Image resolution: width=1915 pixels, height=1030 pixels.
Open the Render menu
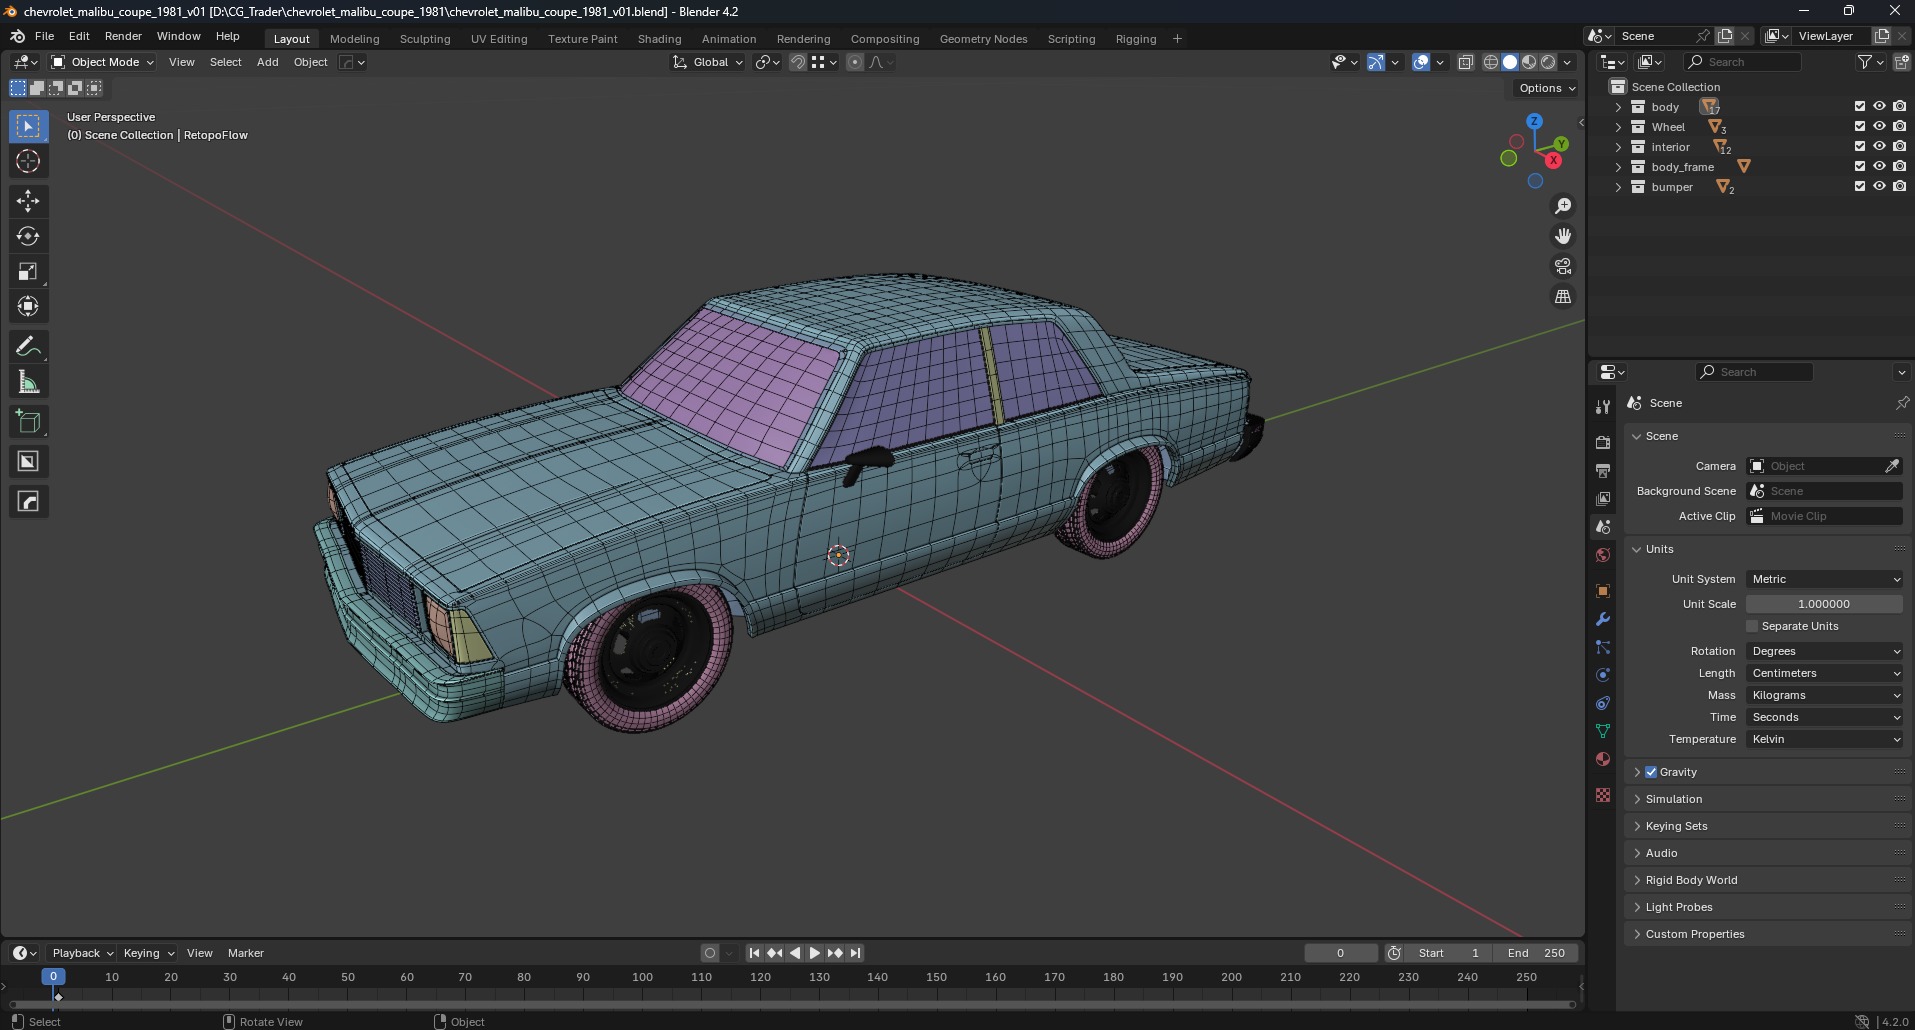point(123,36)
